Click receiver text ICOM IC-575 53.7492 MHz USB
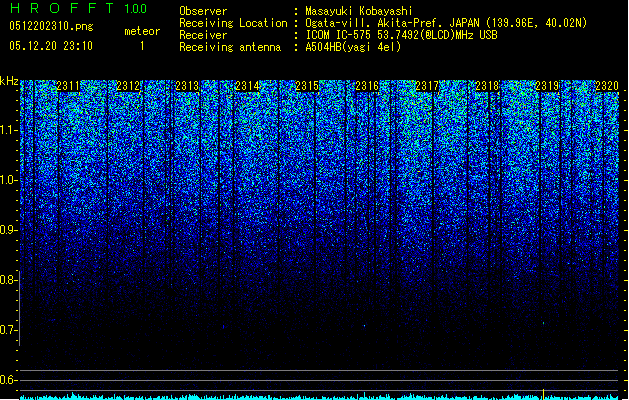The height and width of the screenshot is (400, 629). [402, 35]
